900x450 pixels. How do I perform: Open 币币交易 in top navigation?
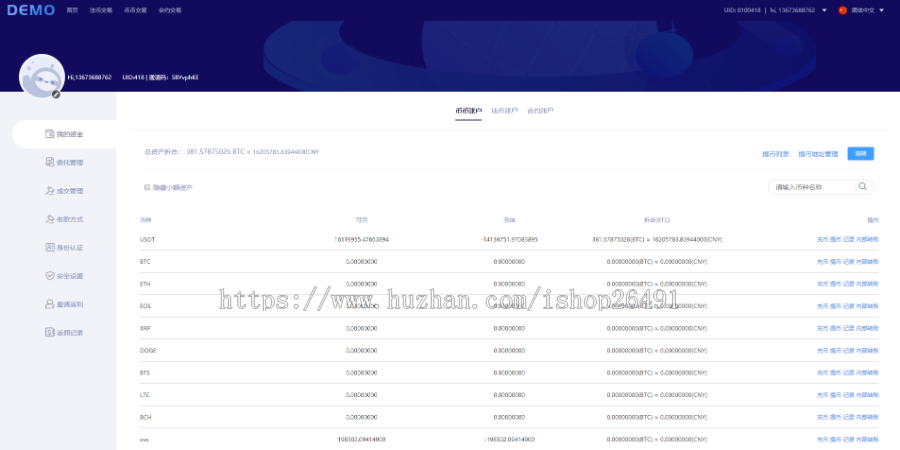pos(135,10)
